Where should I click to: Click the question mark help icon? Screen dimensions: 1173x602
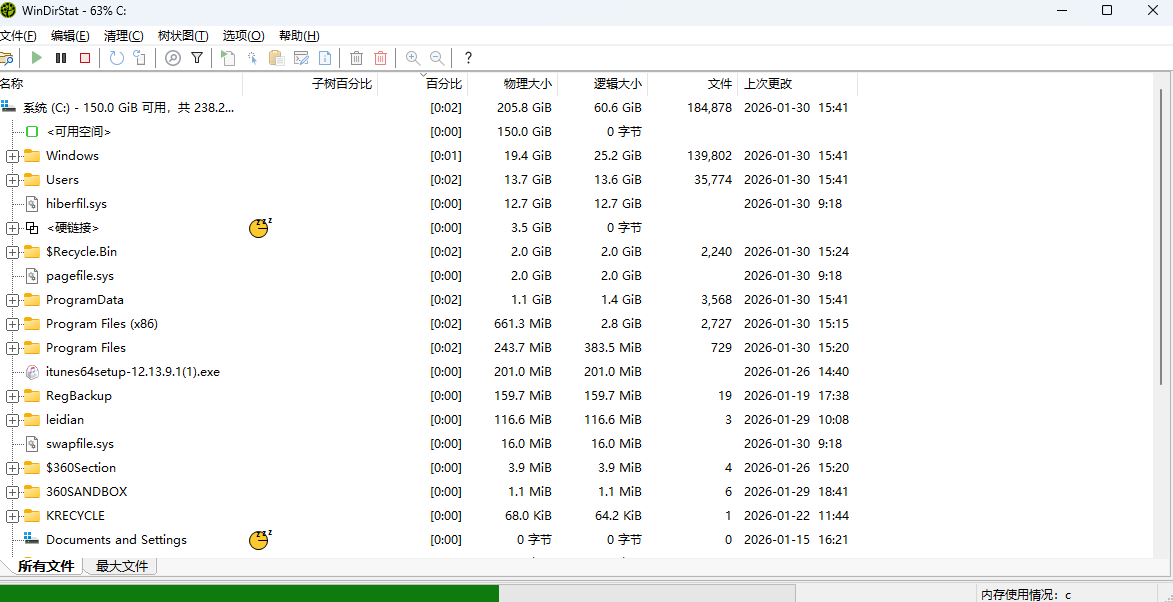click(x=468, y=58)
